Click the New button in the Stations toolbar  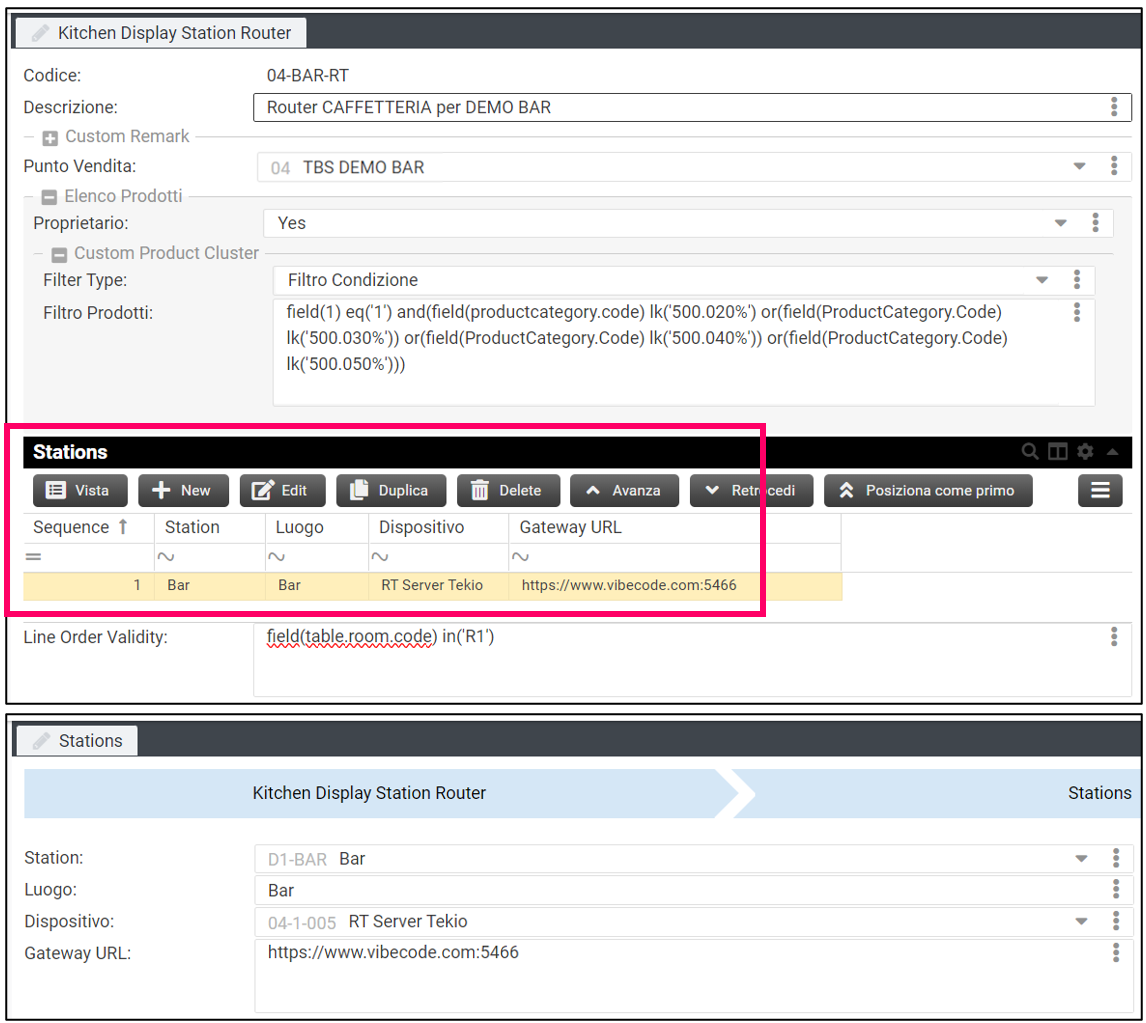coord(183,490)
